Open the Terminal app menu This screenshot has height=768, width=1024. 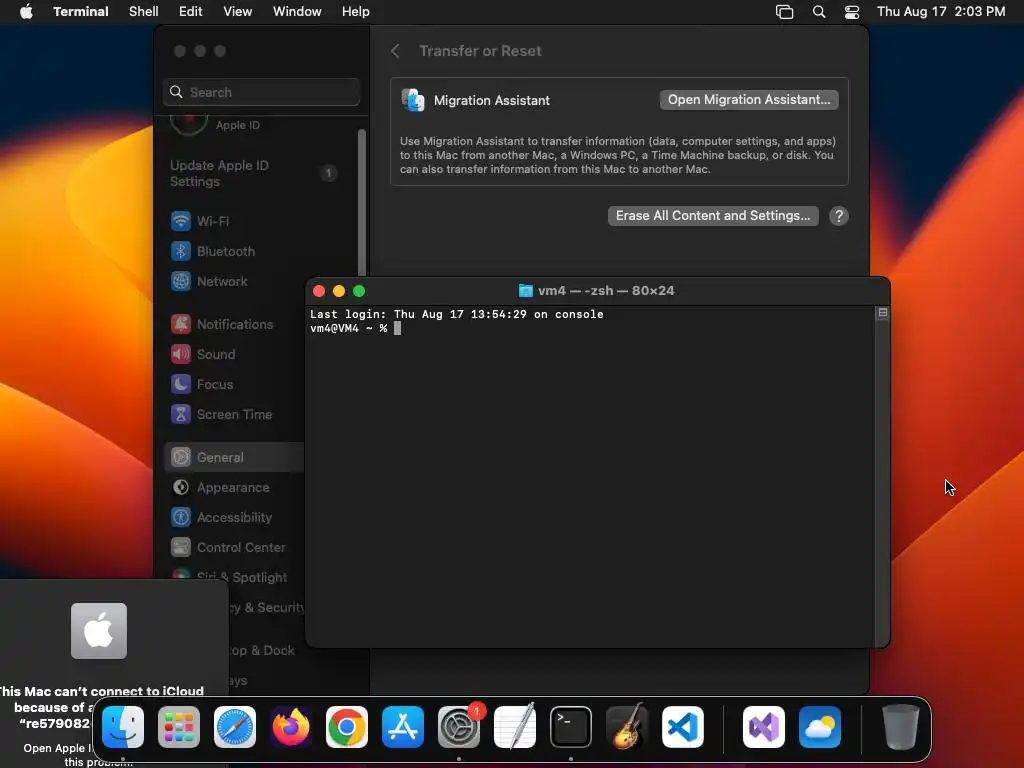pos(81,12)
